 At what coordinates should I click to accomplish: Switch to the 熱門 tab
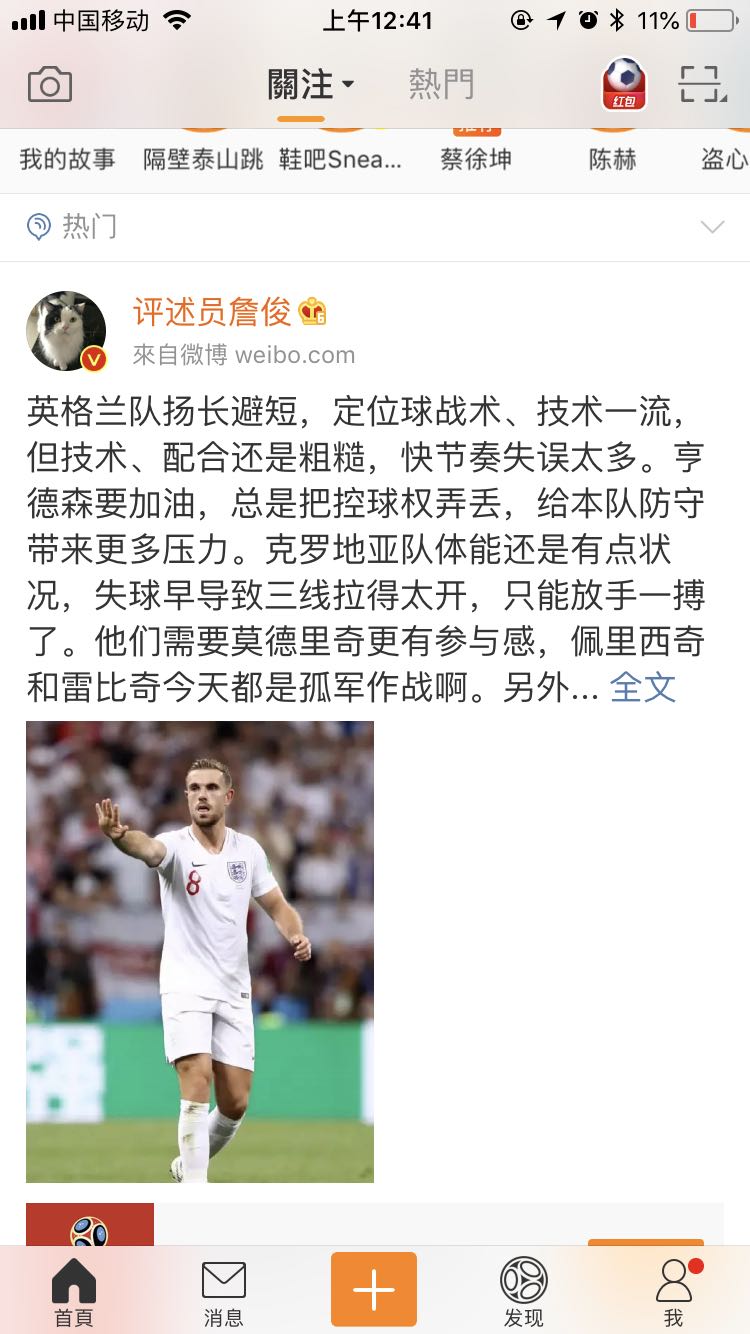click(x=441, y=85)
